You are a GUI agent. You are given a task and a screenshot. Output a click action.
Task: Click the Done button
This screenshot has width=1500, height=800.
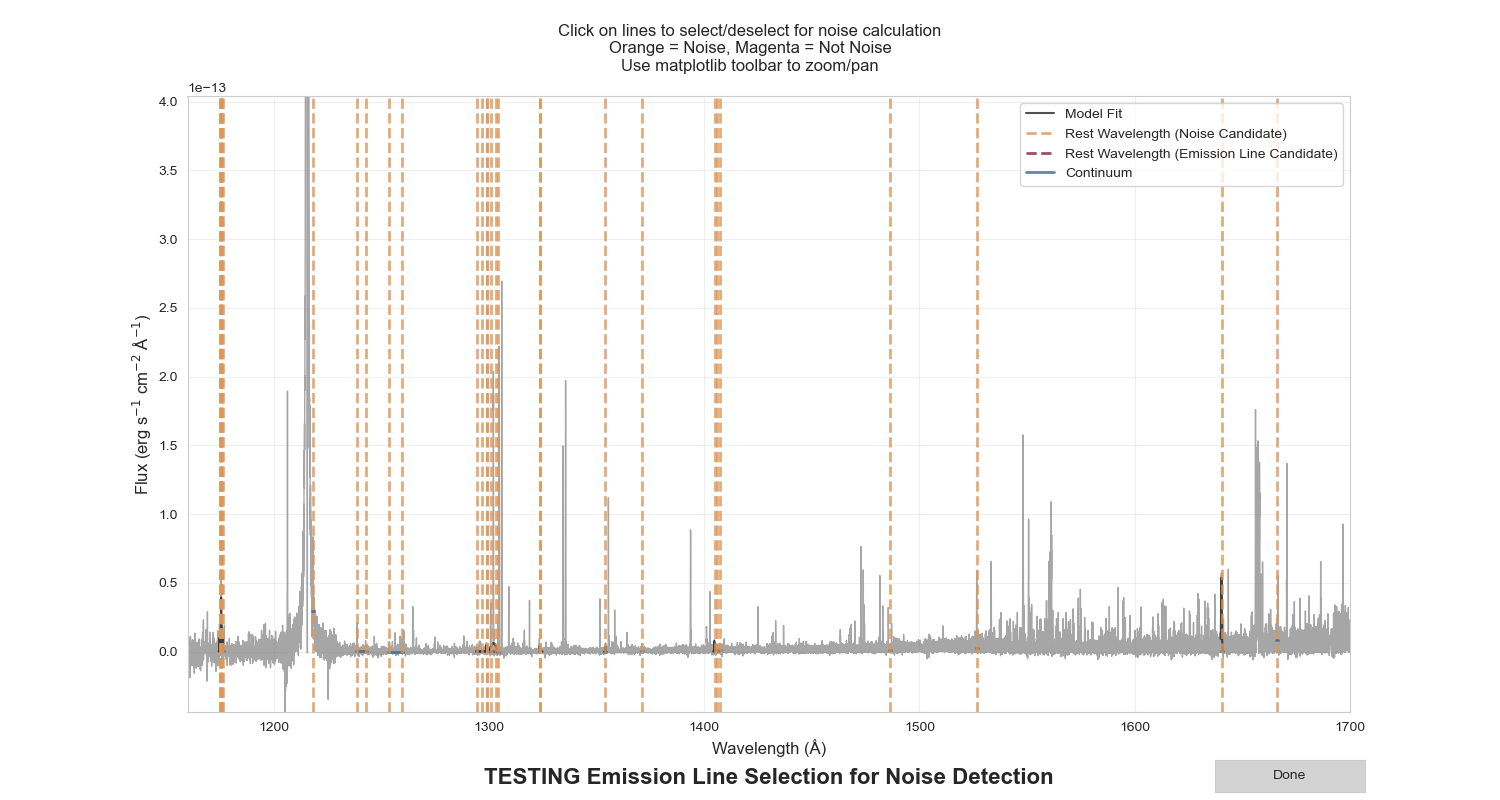(1289, 776)
